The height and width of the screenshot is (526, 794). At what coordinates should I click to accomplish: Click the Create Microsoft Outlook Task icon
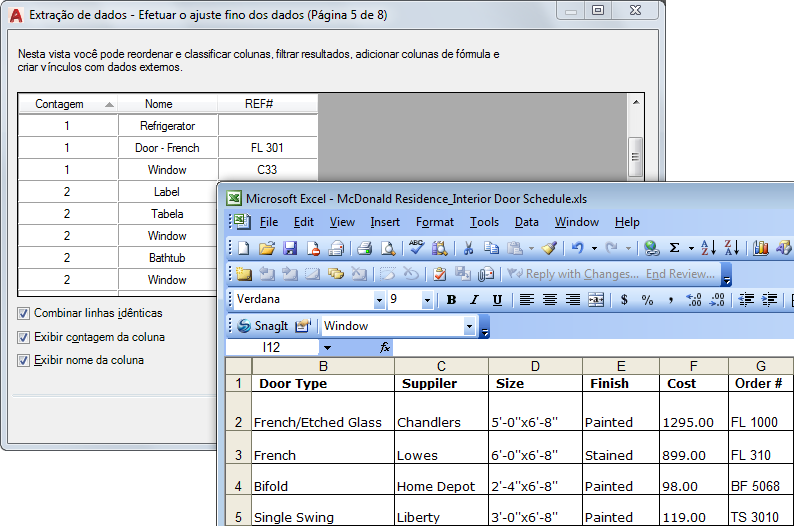tap(440, 274)
